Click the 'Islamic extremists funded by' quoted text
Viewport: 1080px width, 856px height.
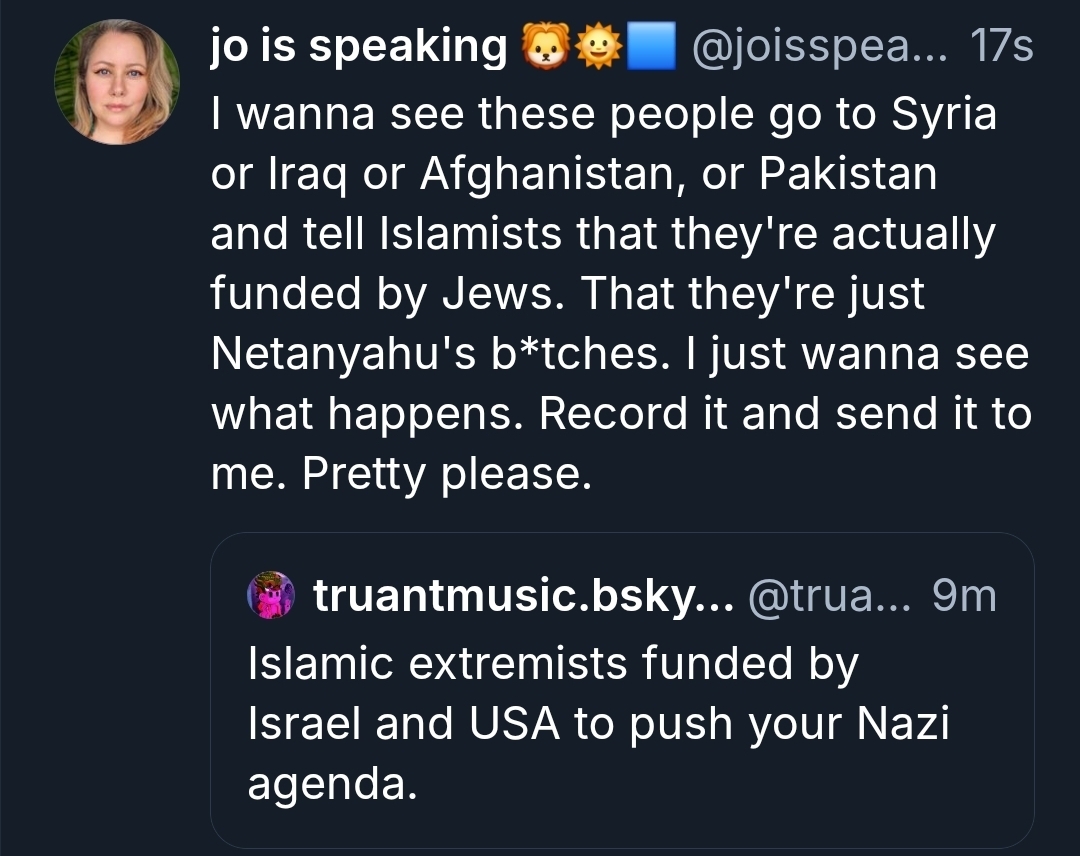tap(552, 665)
